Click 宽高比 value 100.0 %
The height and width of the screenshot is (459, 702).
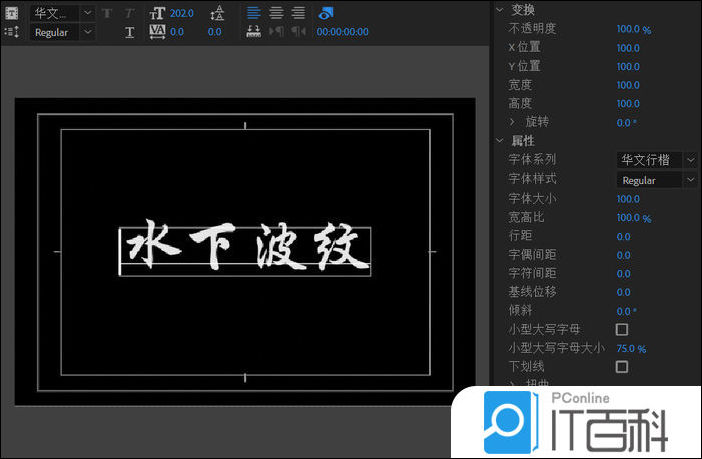pyautogui.click(x=634, y=218)
